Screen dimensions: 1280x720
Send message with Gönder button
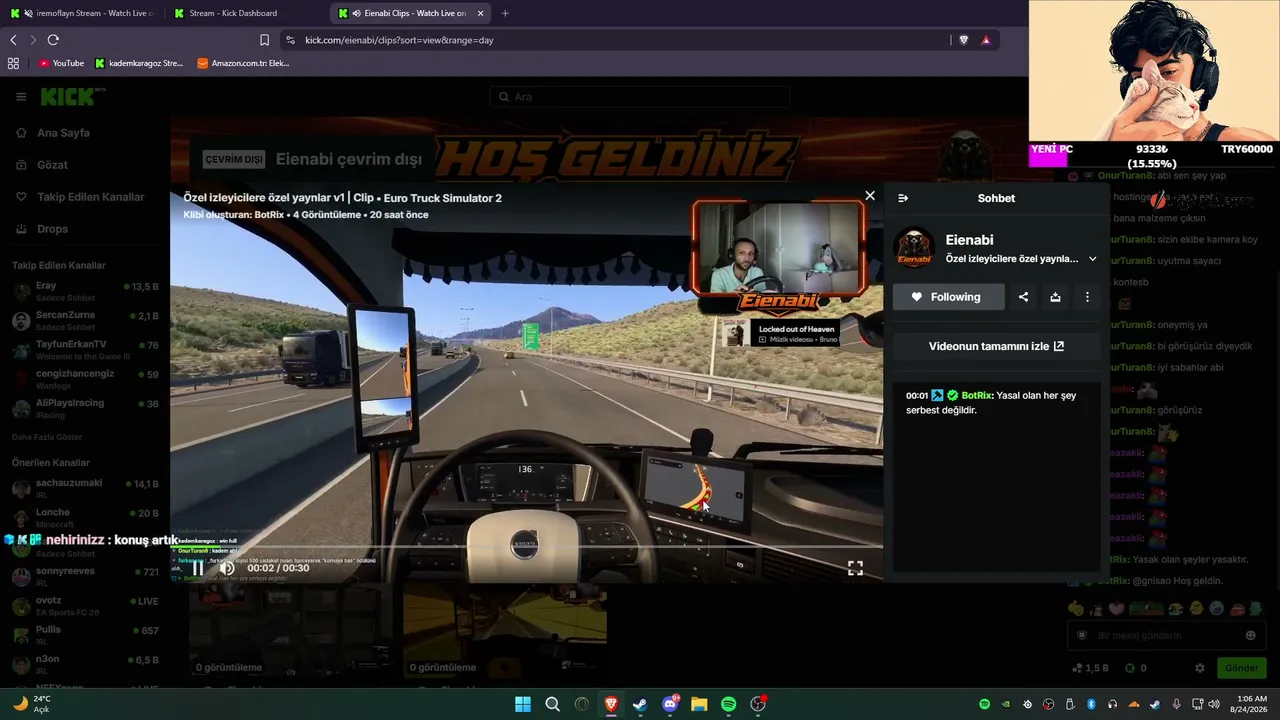coord(1241,668)
